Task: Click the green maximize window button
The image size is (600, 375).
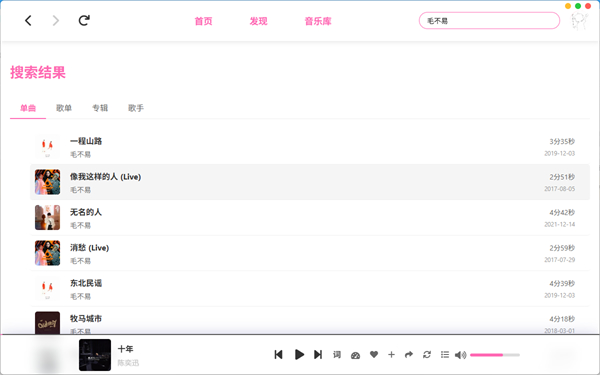Action: tap(578, 6)
